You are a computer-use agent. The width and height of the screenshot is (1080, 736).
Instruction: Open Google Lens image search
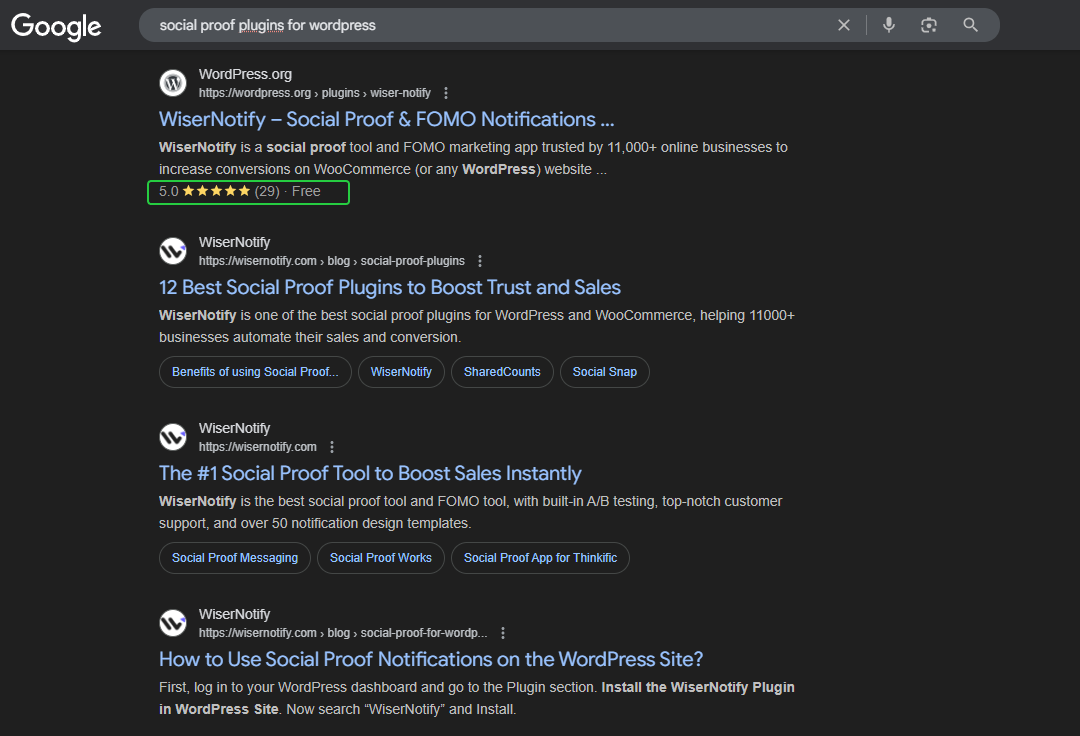[x=929, y=25]
